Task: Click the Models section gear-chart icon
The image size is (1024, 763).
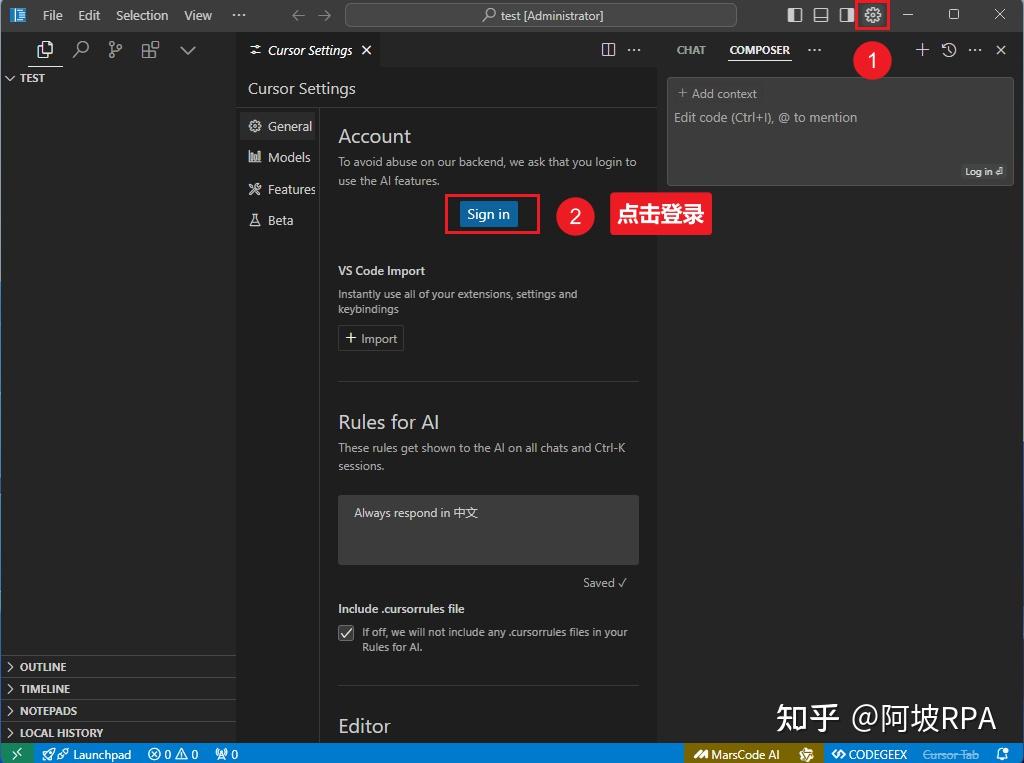Action: coord(254,157)
